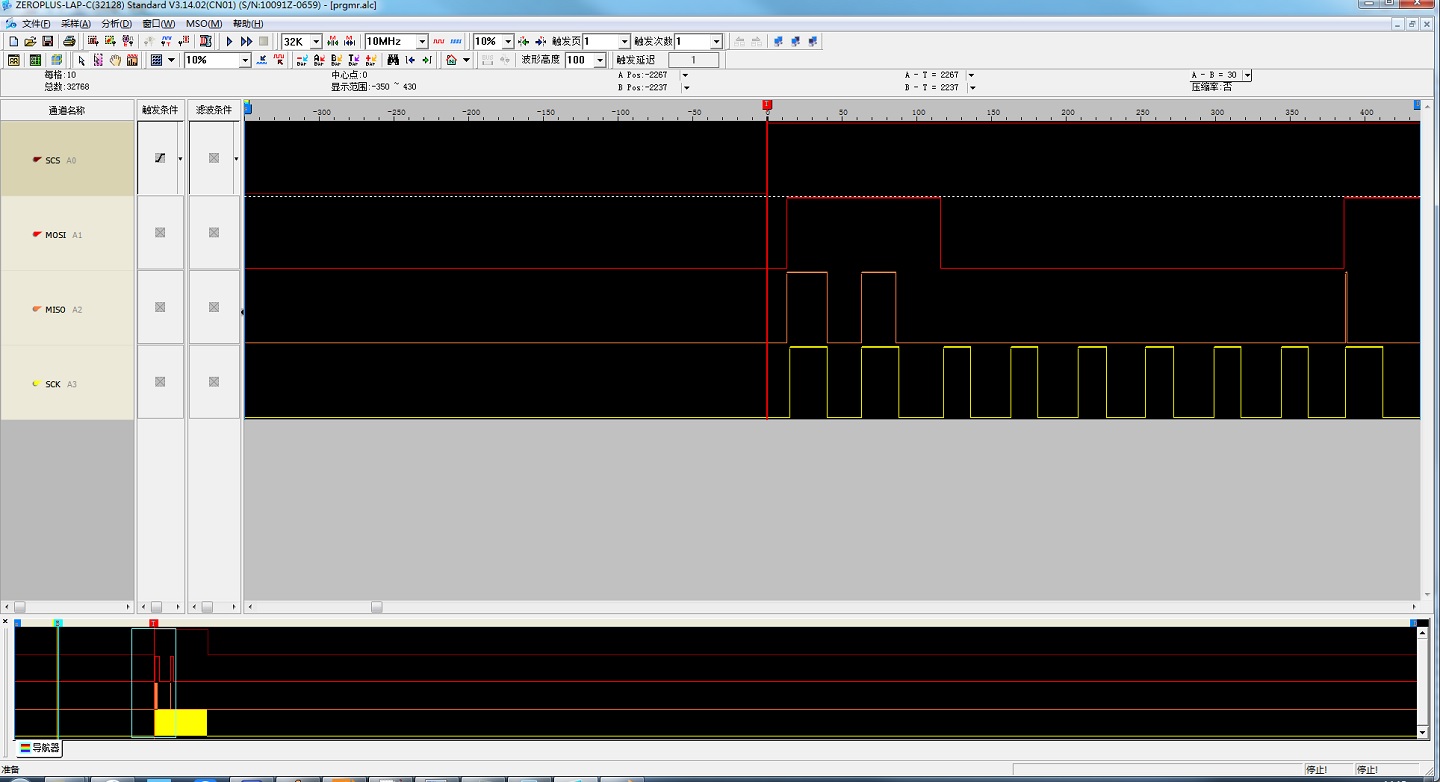Image resolution: width=1440 pixels, height=782 pixels.
Task: Open the 采样(A) menu
Action: tap(75, 23)
